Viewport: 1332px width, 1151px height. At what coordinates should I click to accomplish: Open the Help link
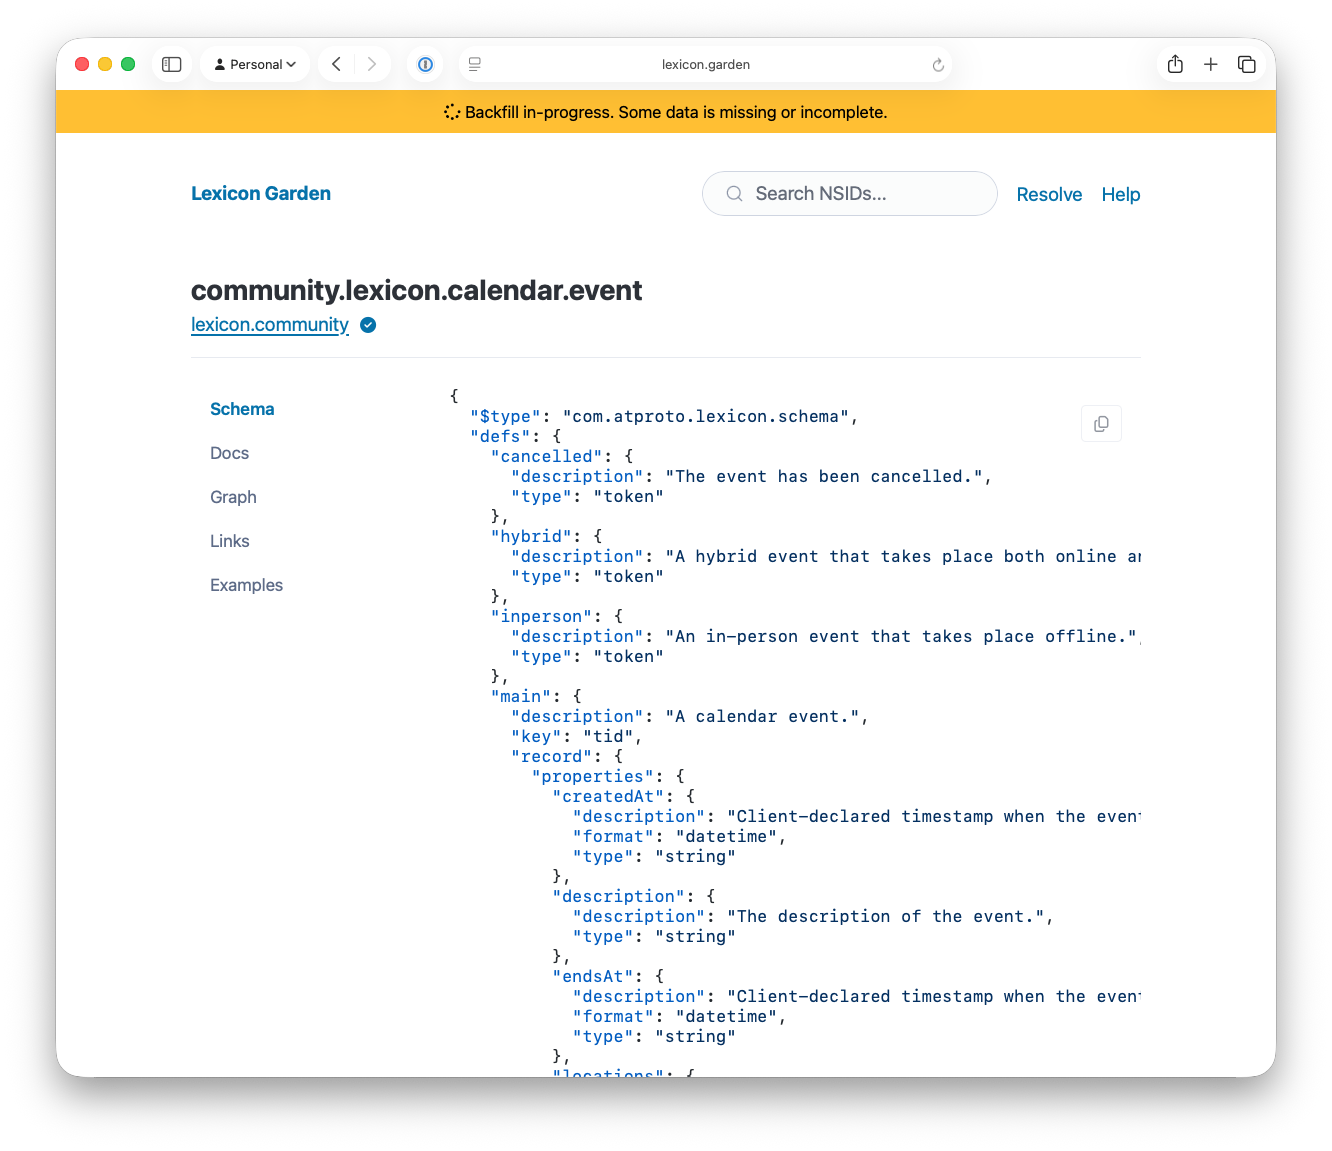tap(1121, 194)
